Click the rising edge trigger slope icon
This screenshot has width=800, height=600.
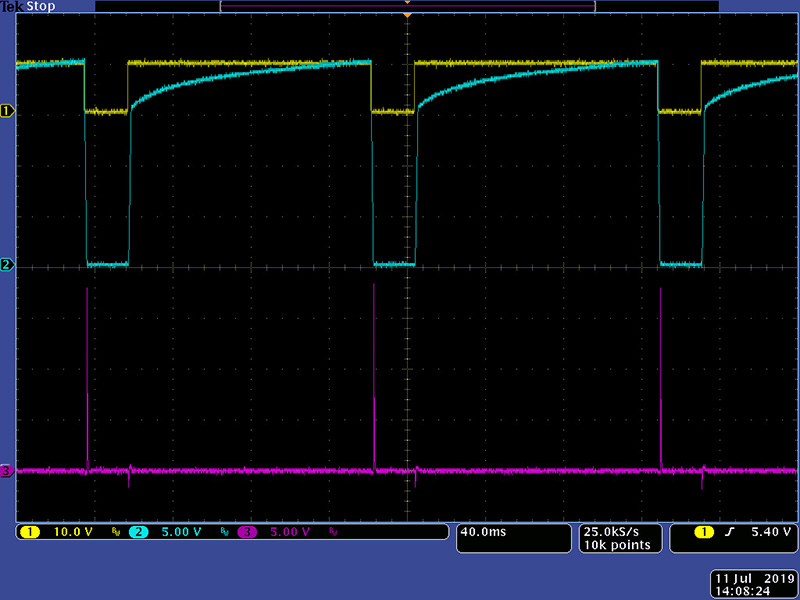tap(728, 532)
